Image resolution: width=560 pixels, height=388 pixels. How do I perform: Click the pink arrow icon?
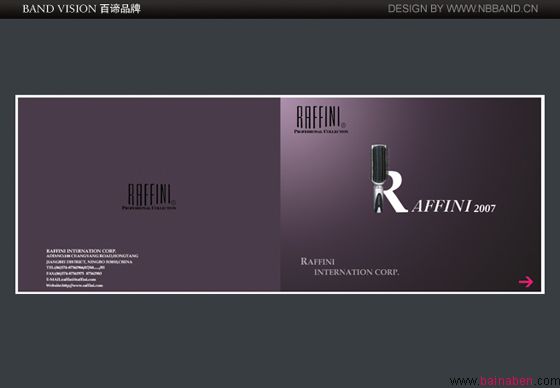pyautogui.click(x=526, y=282)
